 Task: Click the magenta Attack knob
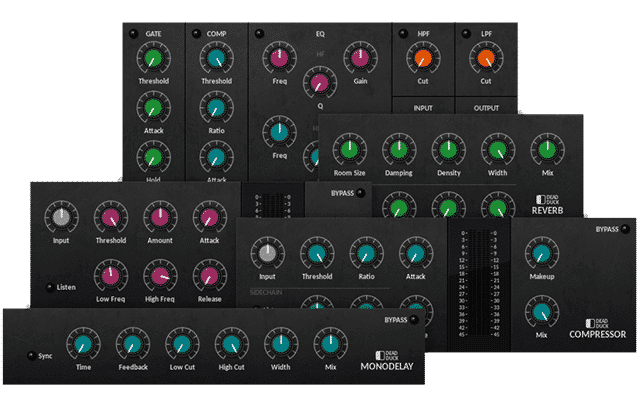tap(209, 218)
